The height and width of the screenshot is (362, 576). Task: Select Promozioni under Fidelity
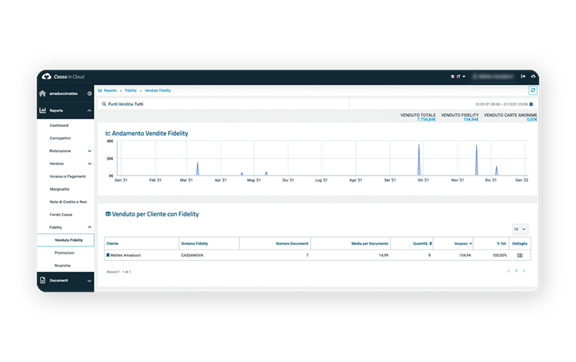(x=64, y=253)
